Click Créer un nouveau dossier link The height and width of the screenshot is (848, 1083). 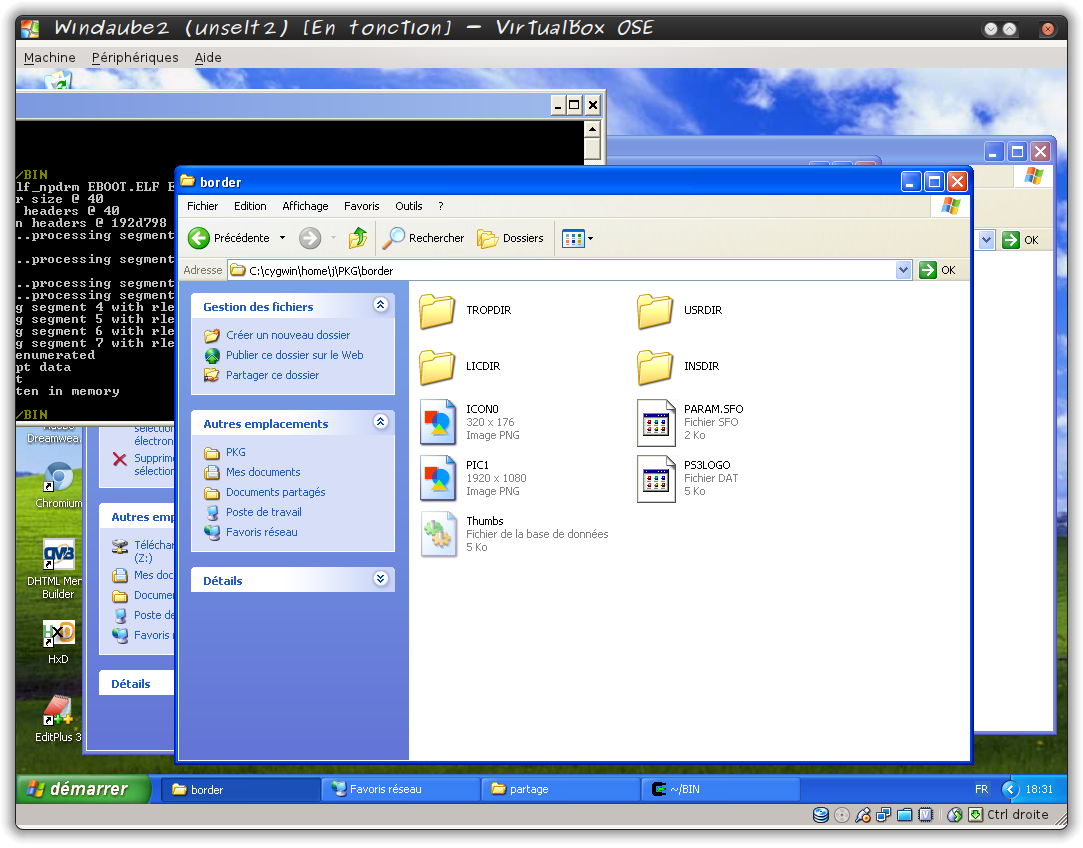point(288,335)
